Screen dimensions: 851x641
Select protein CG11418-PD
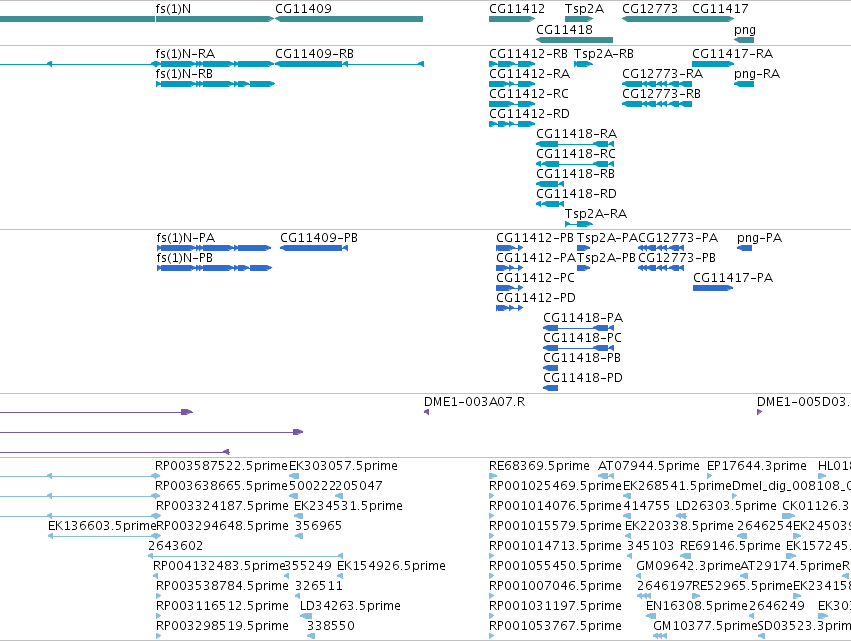click(x=583, y=378)
